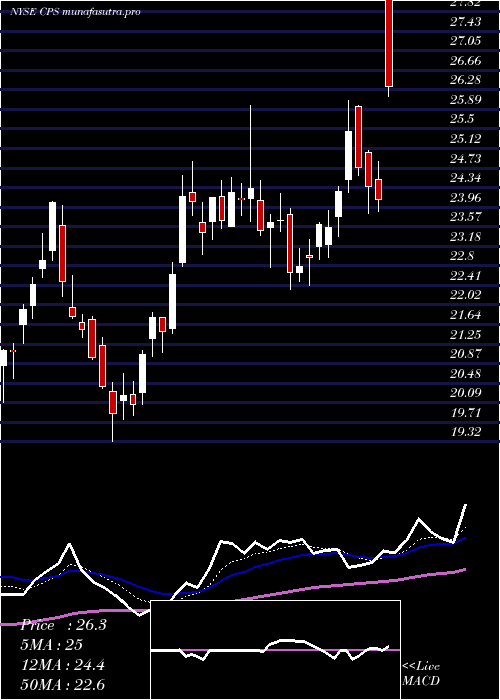Click the 20.48 price axis label

[466, 373]
